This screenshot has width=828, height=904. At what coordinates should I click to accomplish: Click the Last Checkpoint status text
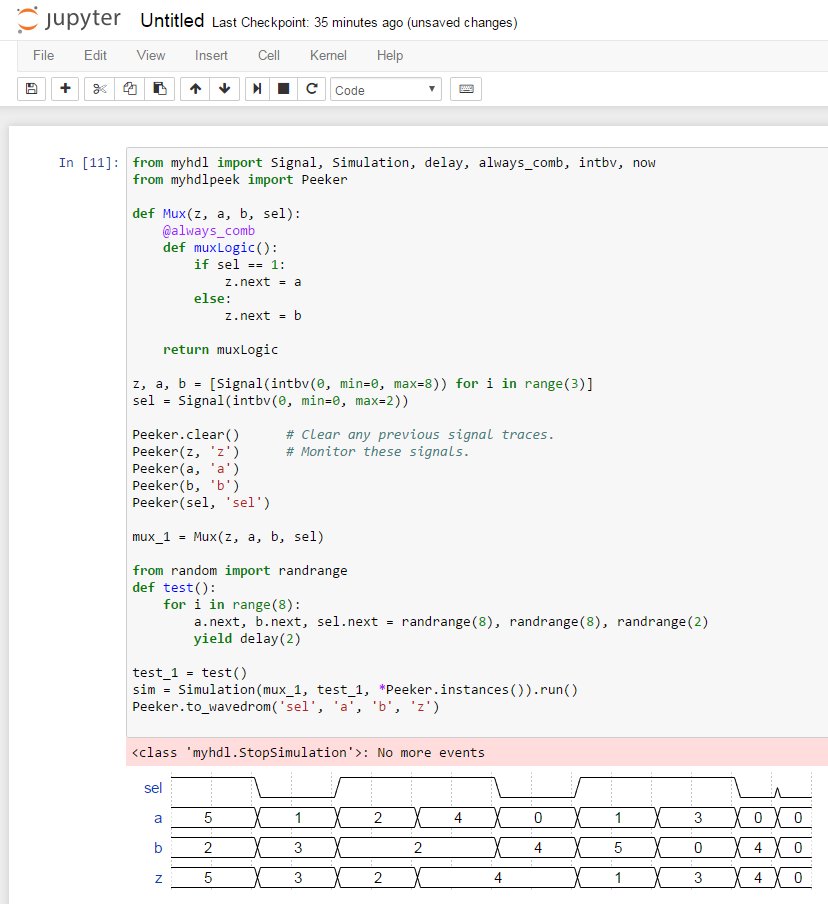point(364,22)
